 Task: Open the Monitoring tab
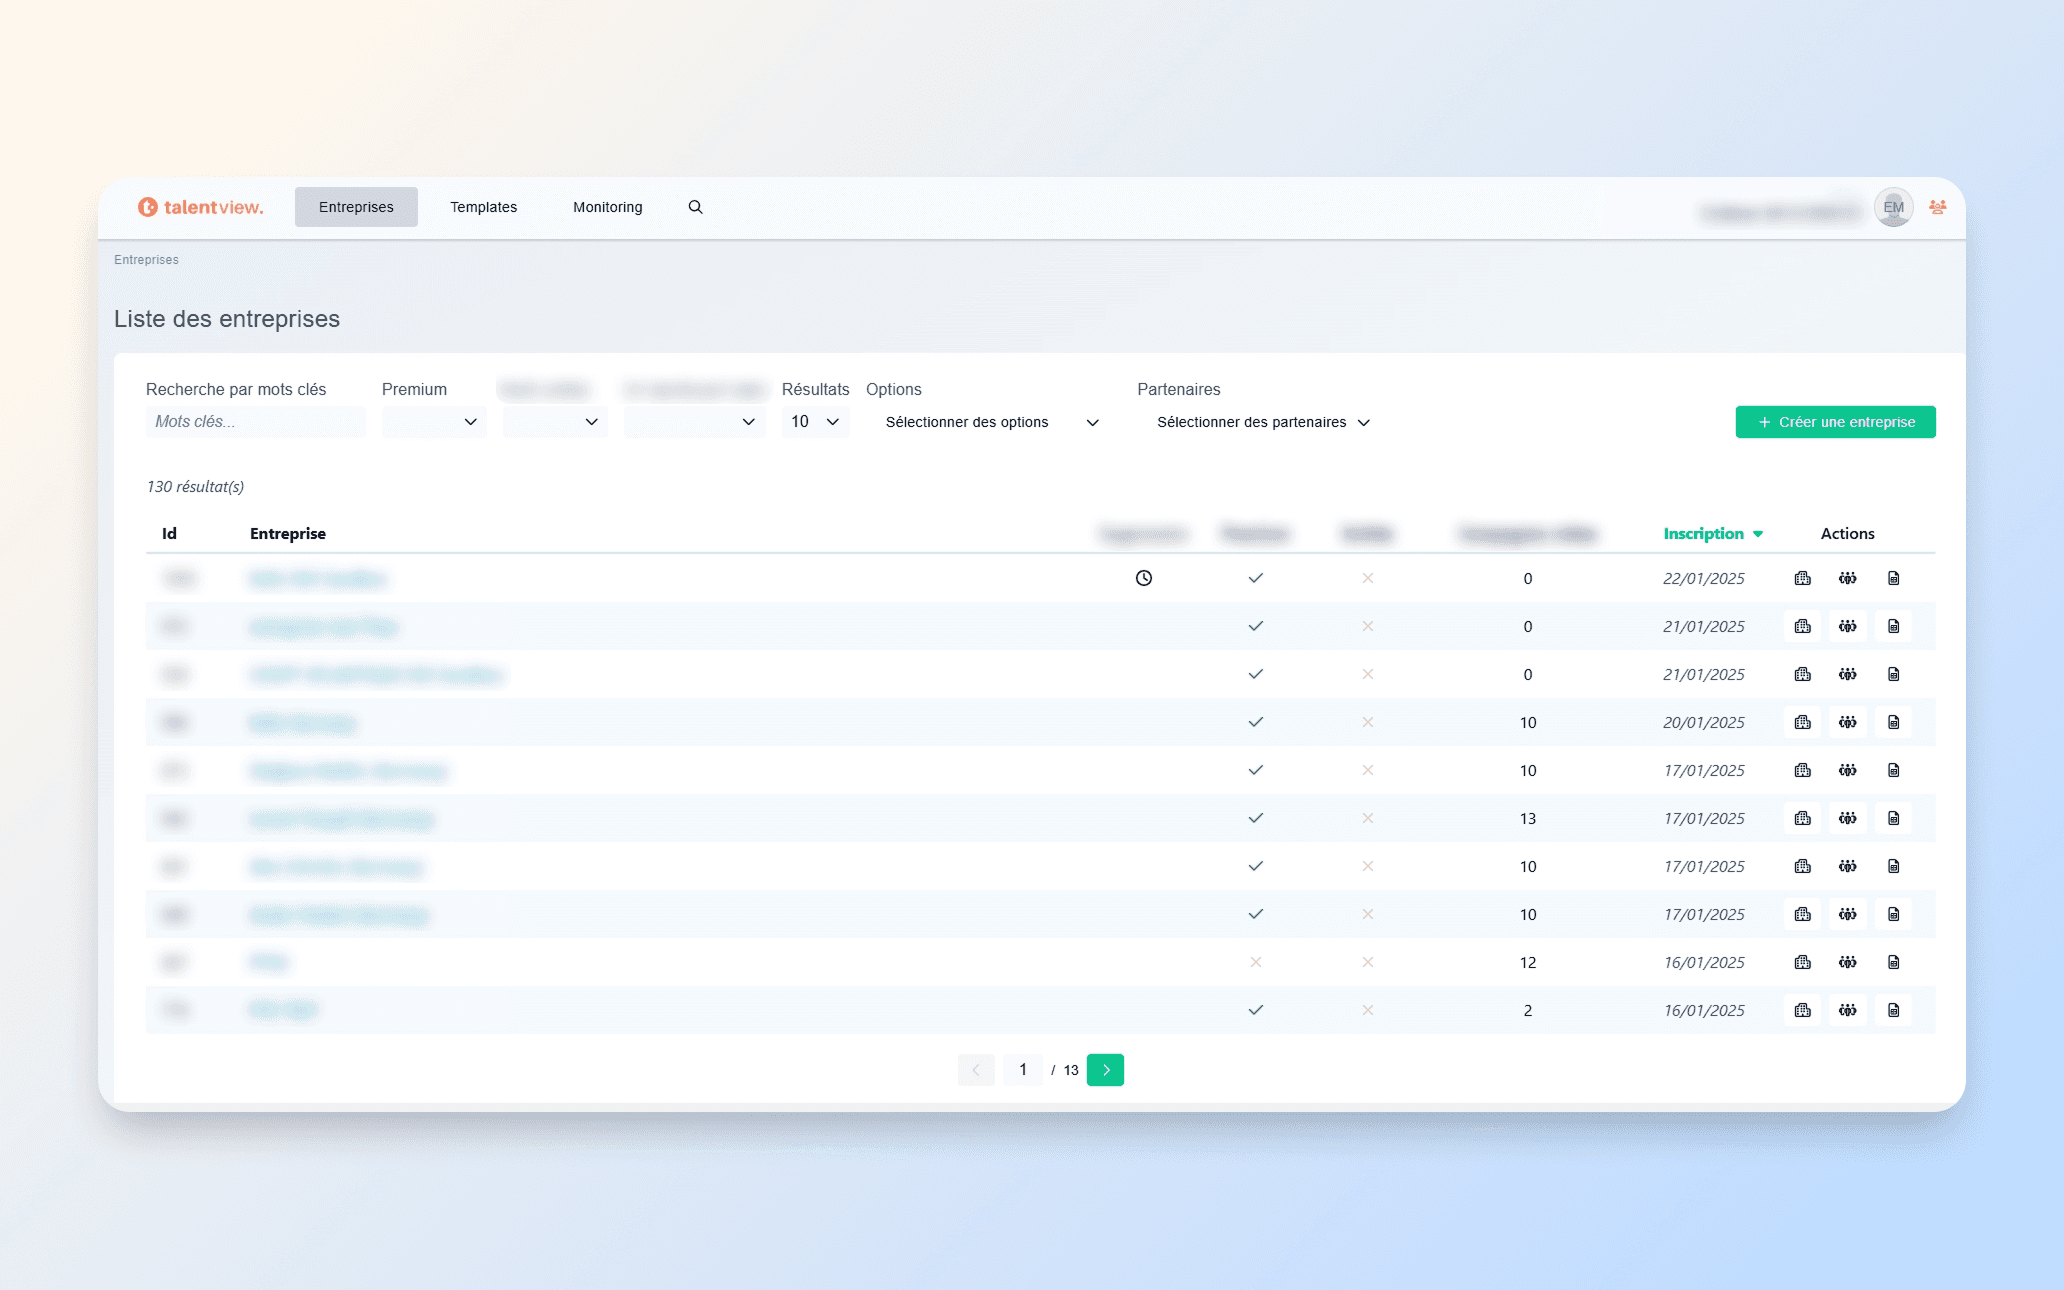607,207
